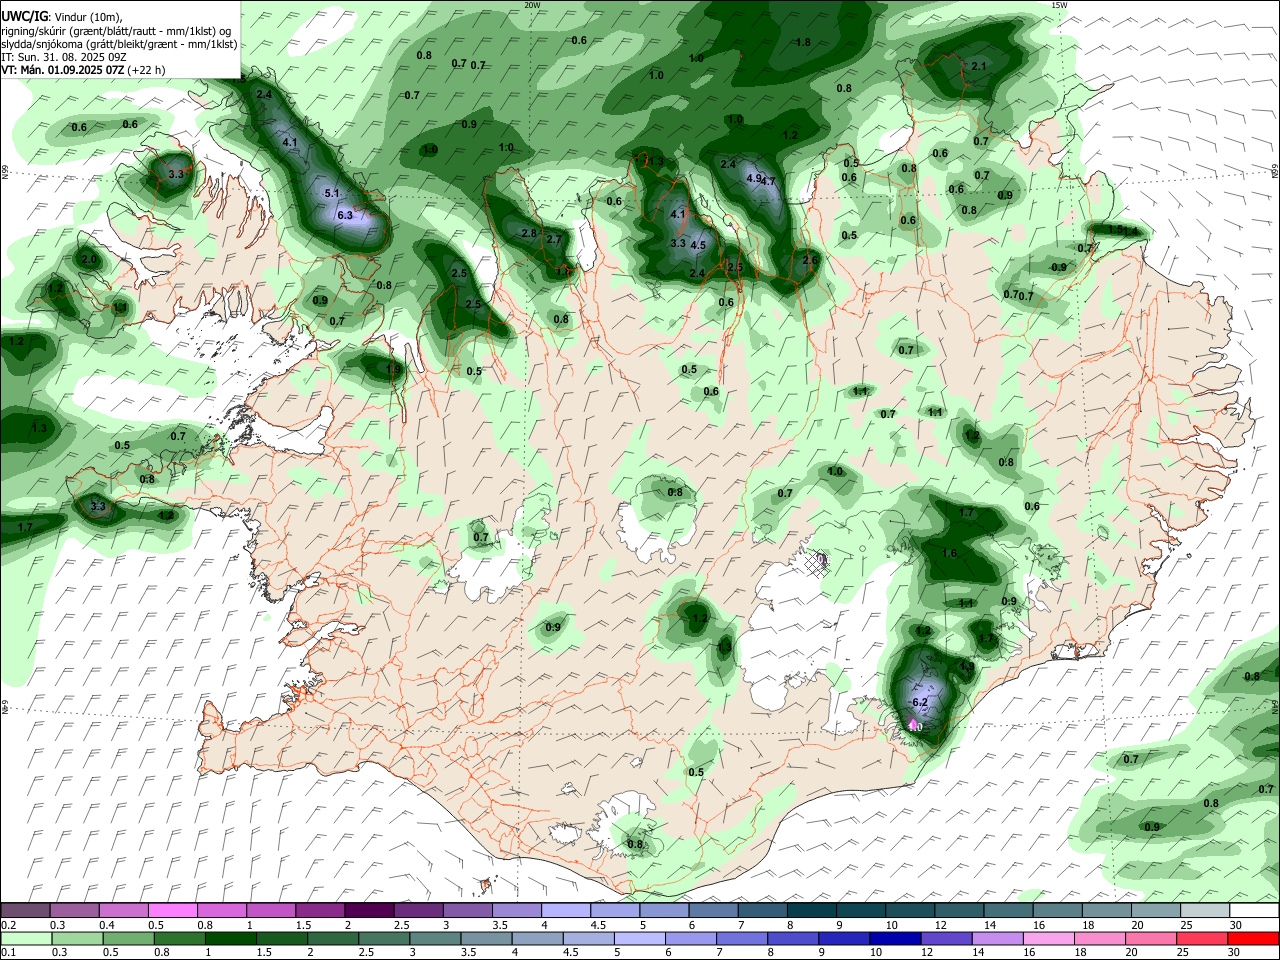Click the 4.9 precipitation value
Viewport: 1280px width, 960px height.
point(755,178)
